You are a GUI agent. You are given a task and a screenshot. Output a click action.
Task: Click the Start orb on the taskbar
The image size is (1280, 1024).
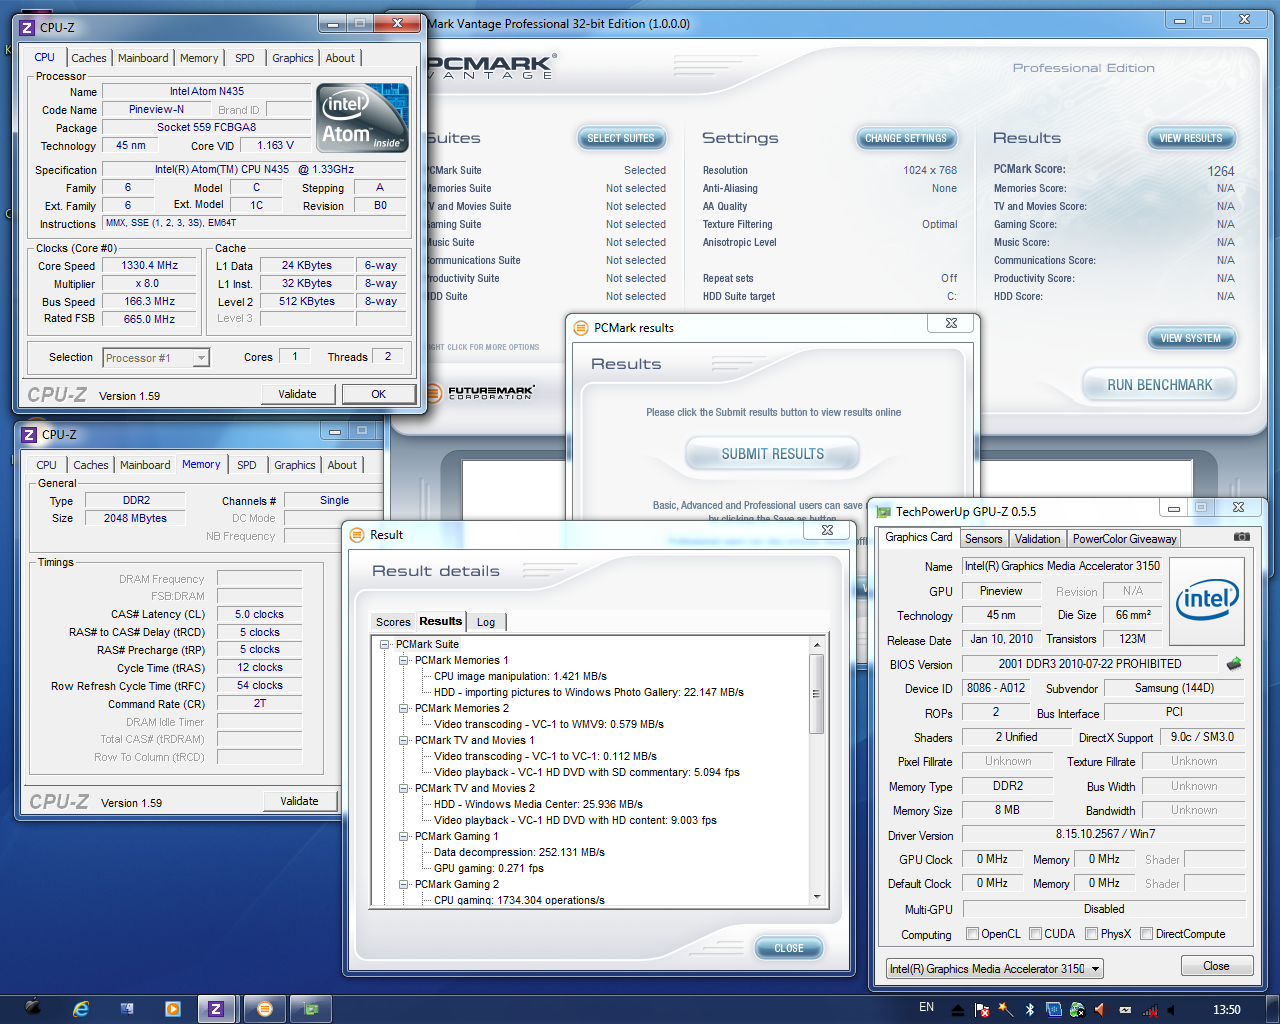(x=33, y=1008)
